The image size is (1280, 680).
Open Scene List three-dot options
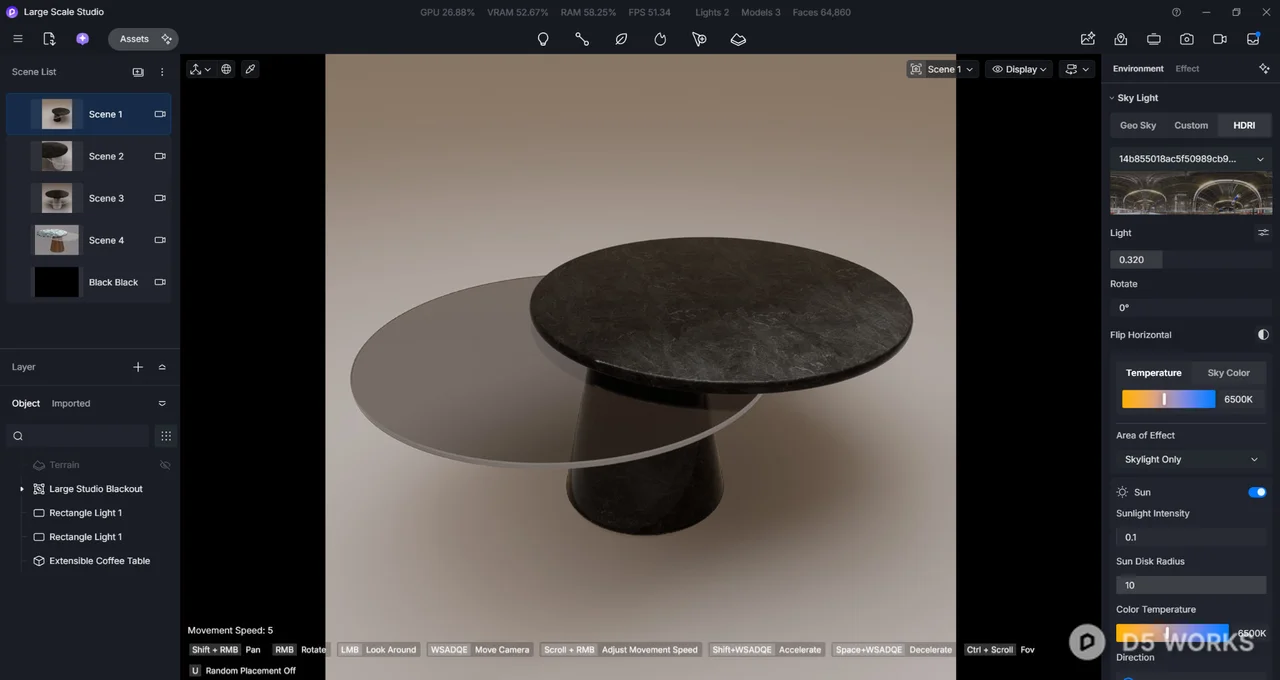click(x=162, y=72)
